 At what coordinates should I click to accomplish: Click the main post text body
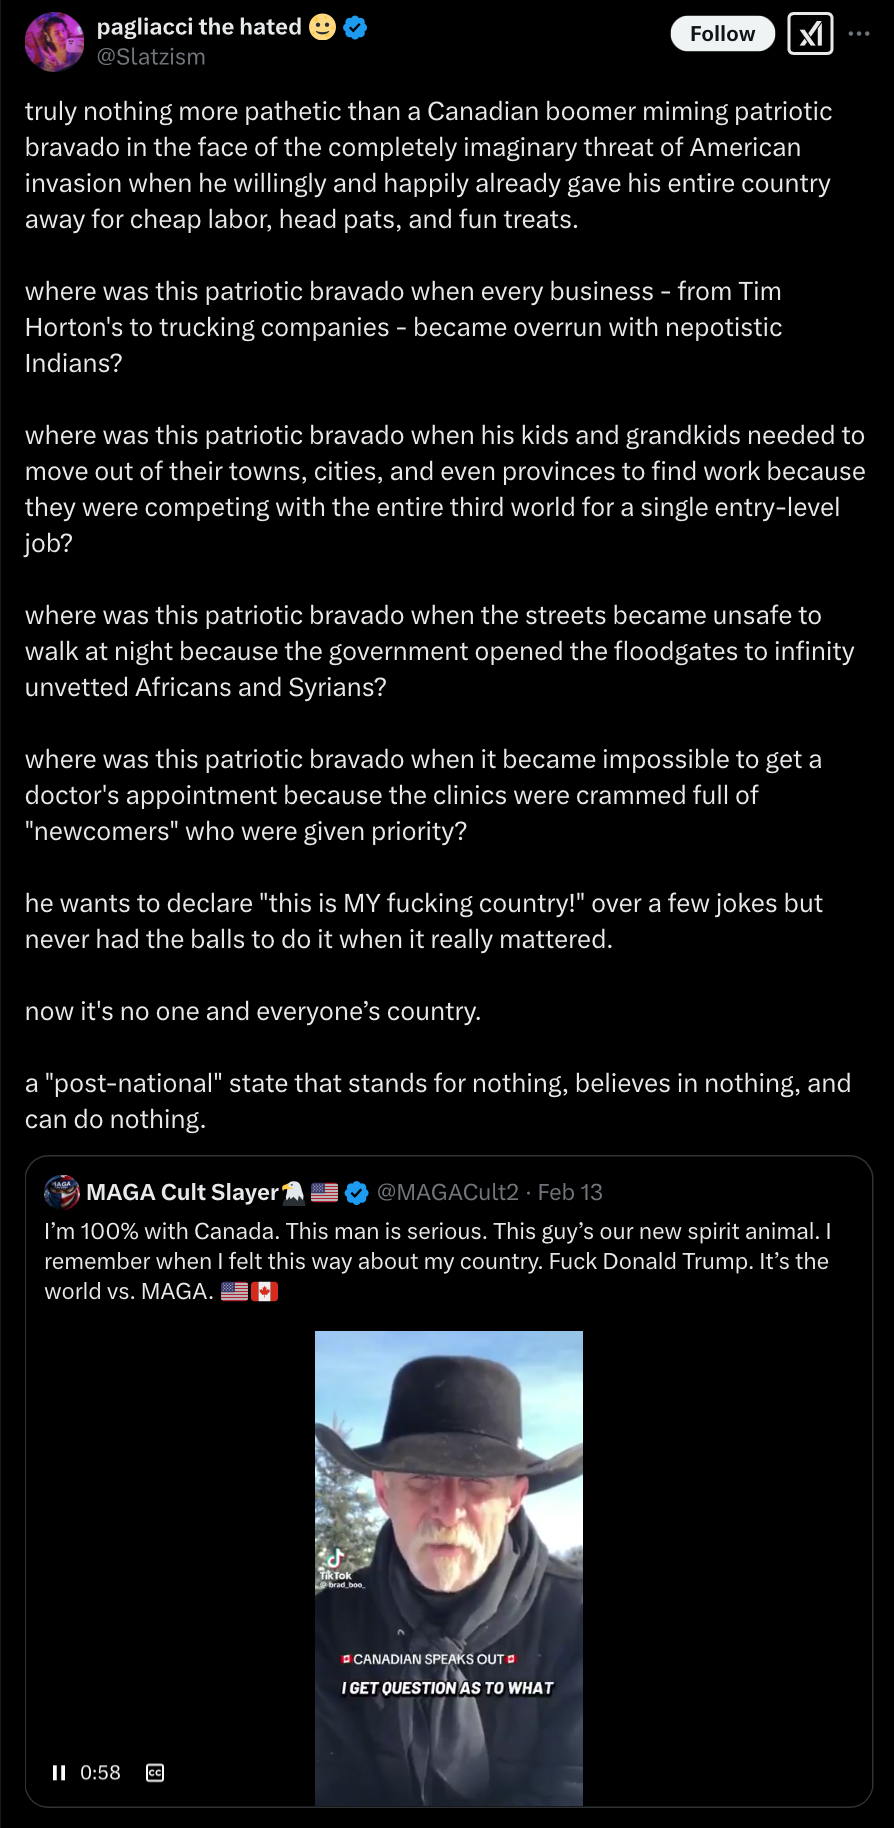coord(445,615)
